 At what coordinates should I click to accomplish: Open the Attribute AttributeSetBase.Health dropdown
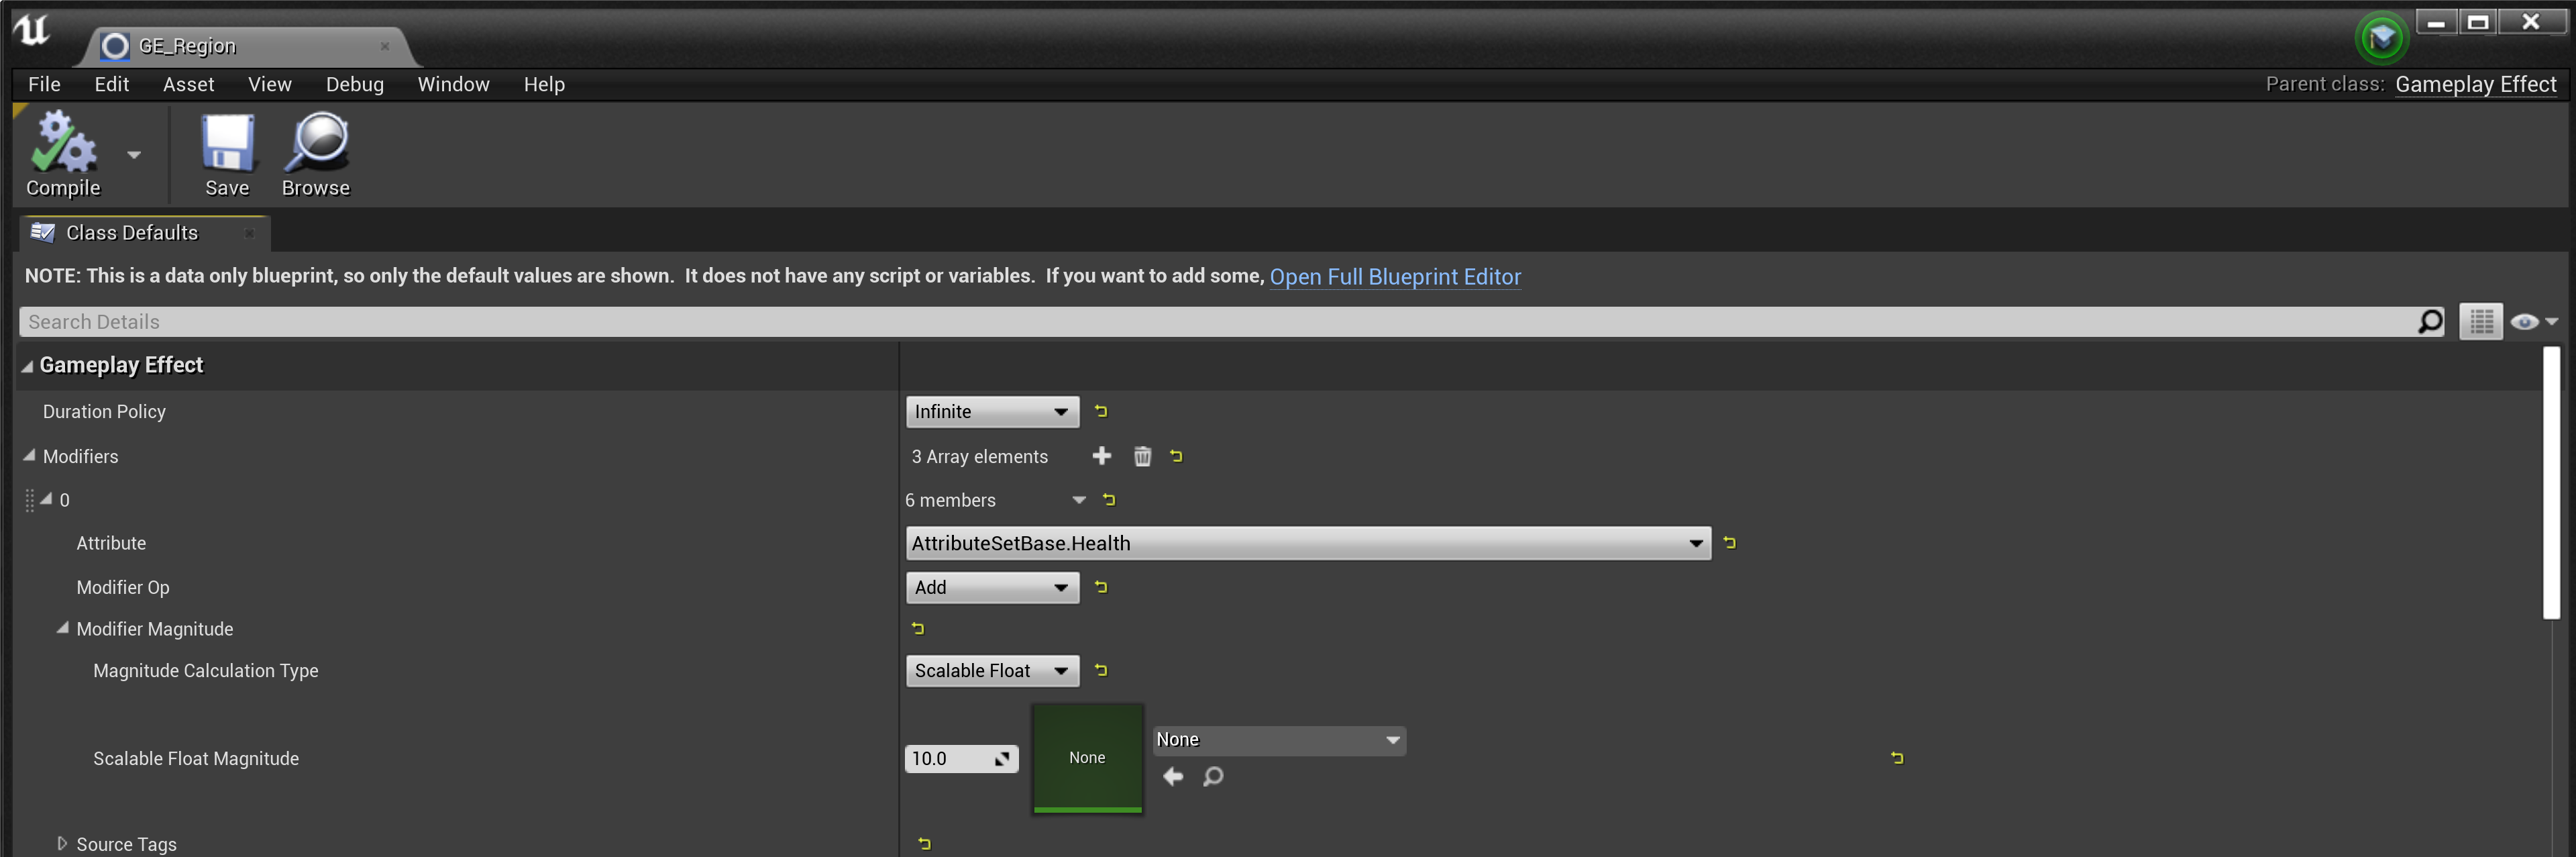[1307, 543]
